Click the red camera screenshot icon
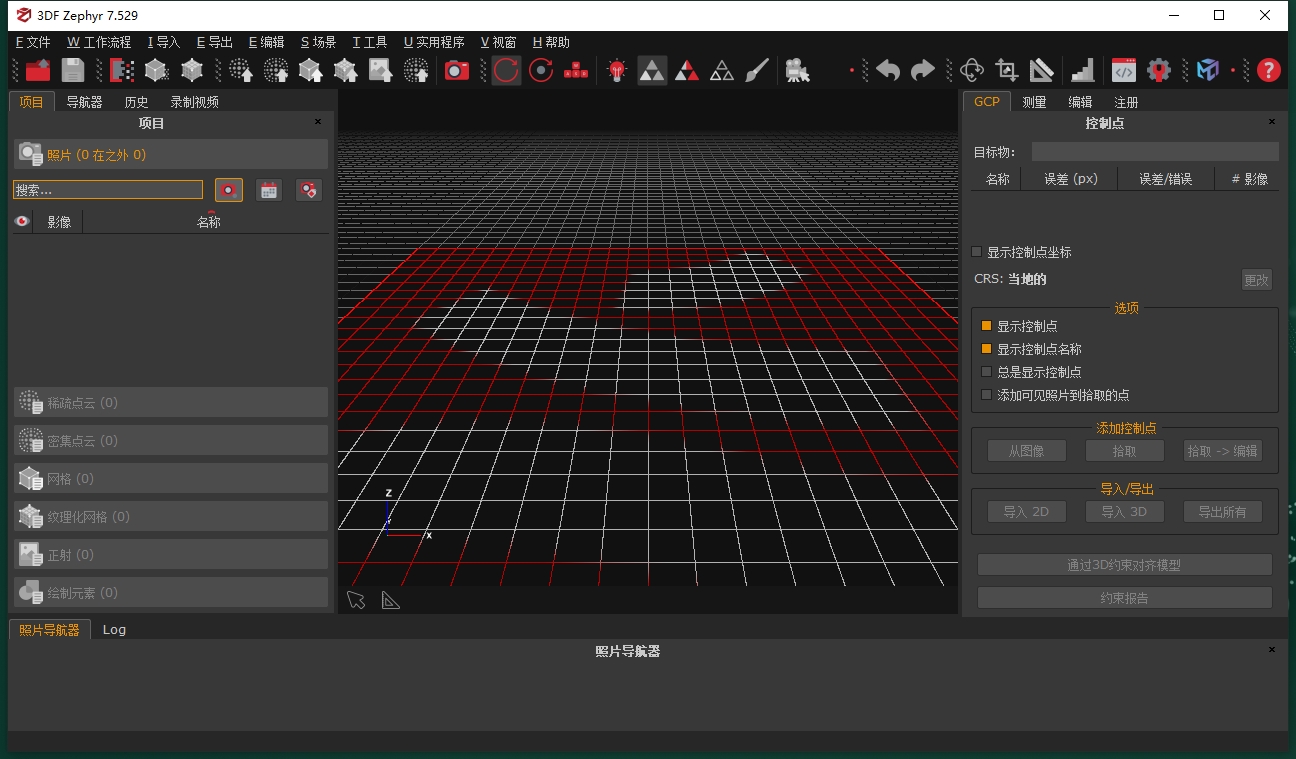Screen dimensions: 1296x759 coord(457,70)
